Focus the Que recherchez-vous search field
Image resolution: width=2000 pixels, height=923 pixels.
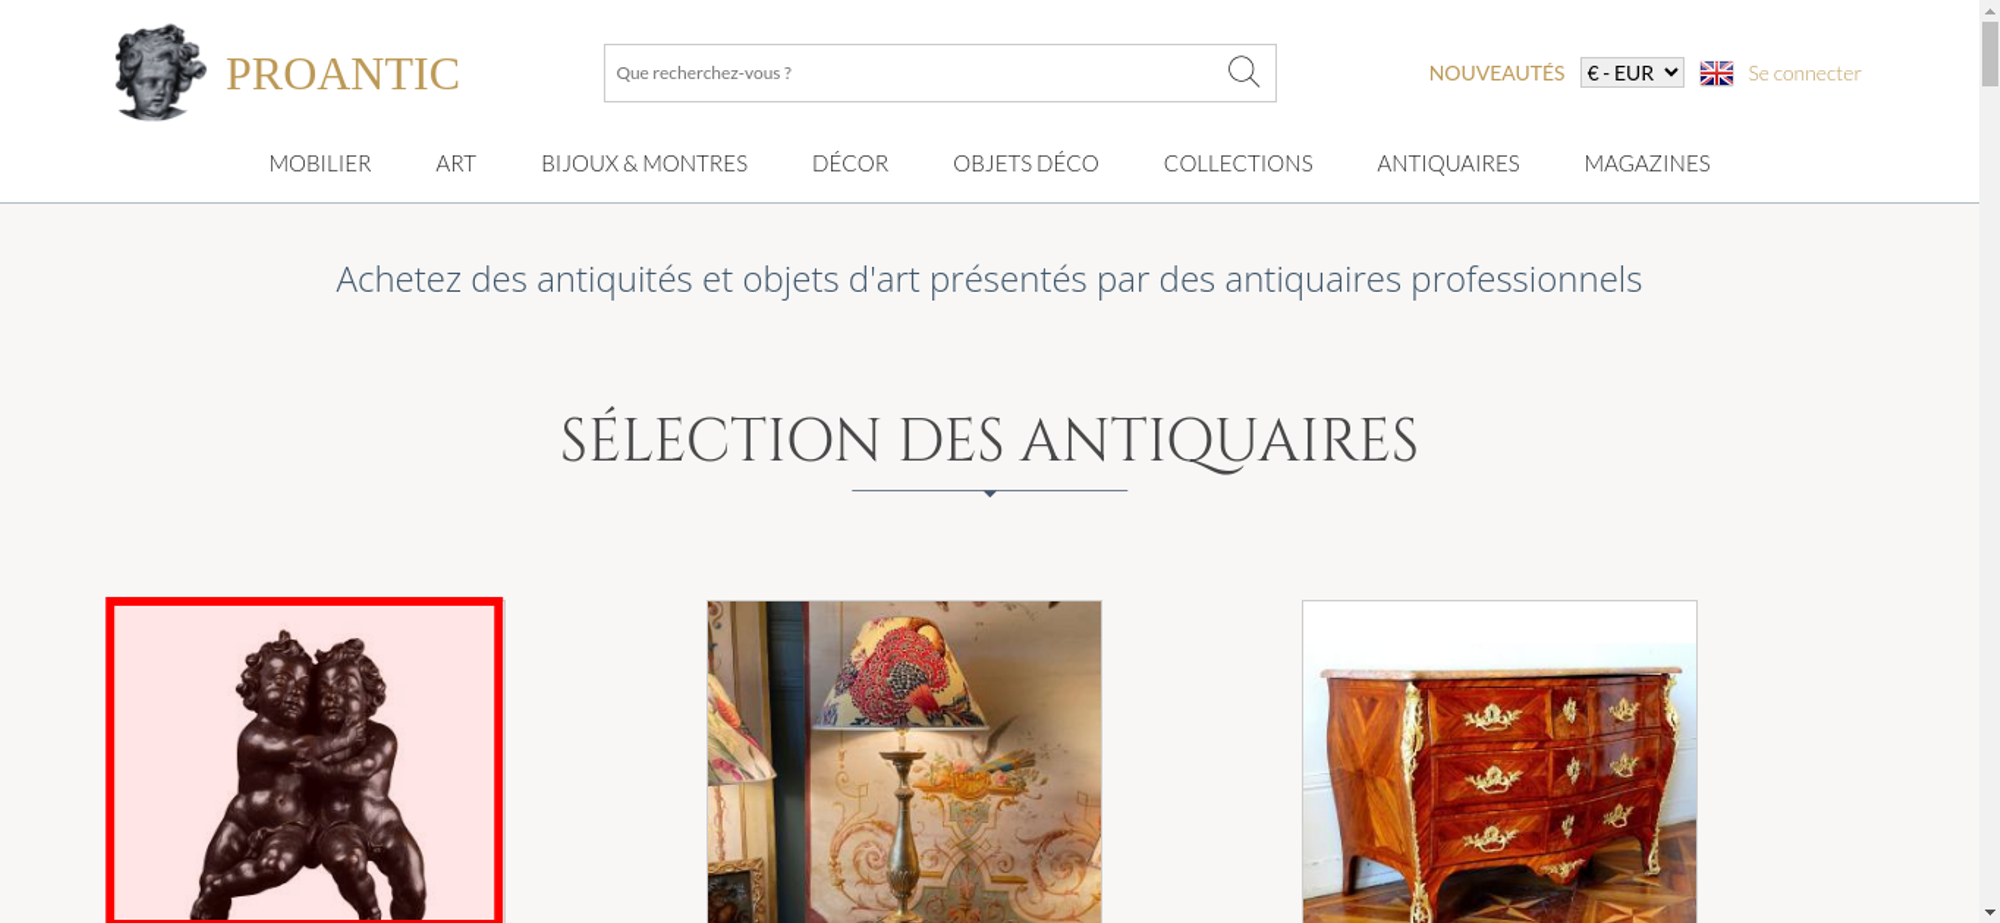915,73
